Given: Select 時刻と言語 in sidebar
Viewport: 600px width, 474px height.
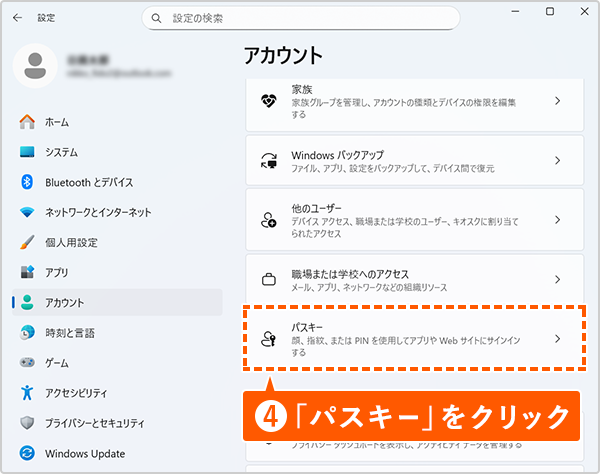Looking at the screenshot, I should 69,332.
